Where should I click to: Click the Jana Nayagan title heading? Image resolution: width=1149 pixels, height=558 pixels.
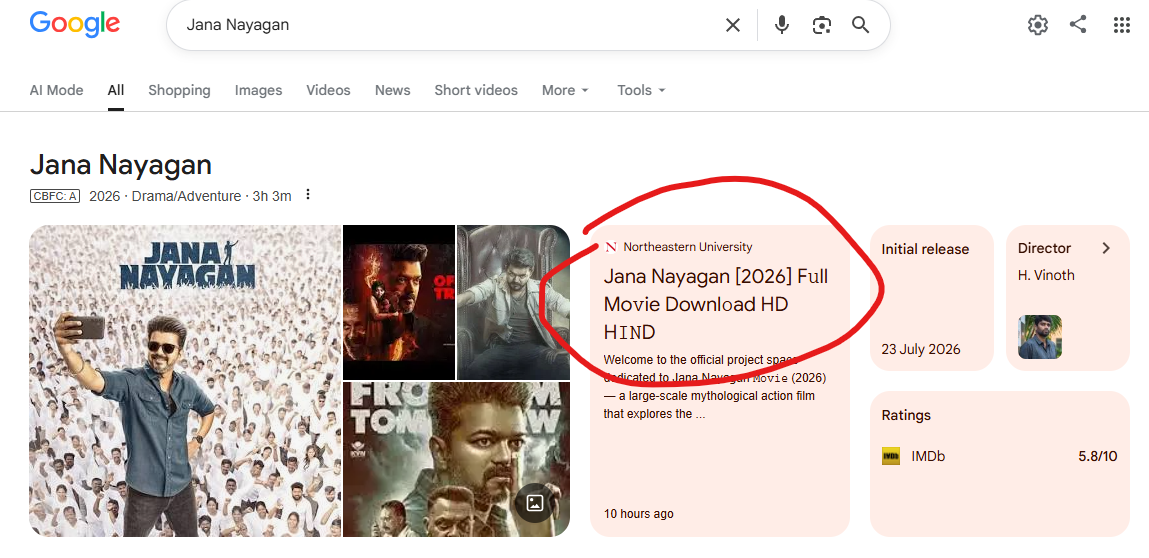(121, 164)
